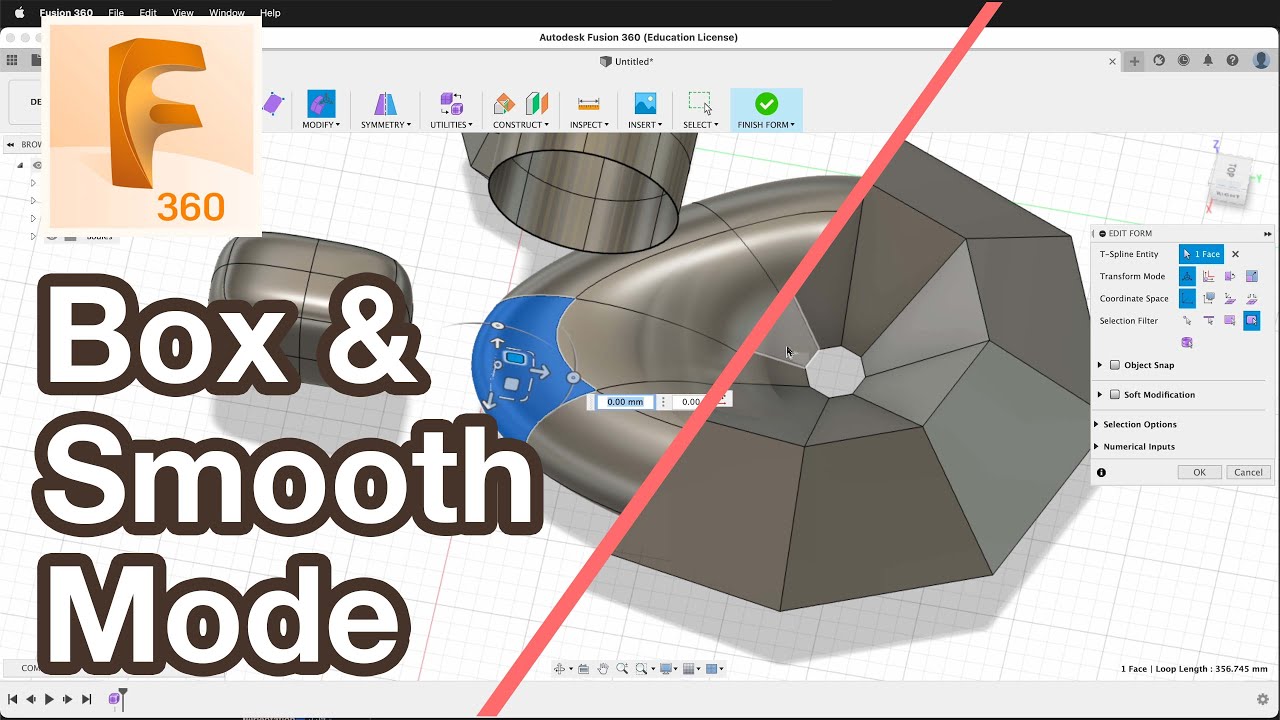Select Scale transform mode icon
Image resolution: width=1280 pixels, height=720 pixels.
(x=1251, y=276)
